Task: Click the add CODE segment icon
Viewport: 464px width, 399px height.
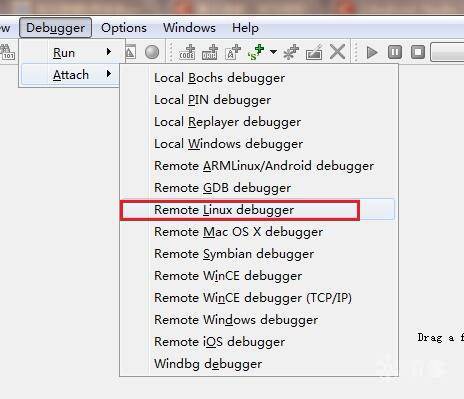Action: (x=187, y=52)
